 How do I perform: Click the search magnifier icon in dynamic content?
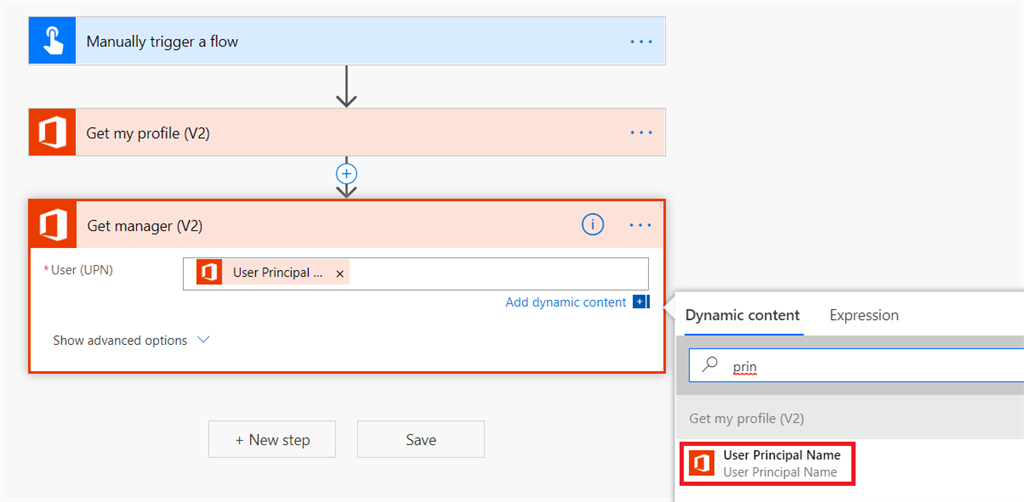coord(710,366)
